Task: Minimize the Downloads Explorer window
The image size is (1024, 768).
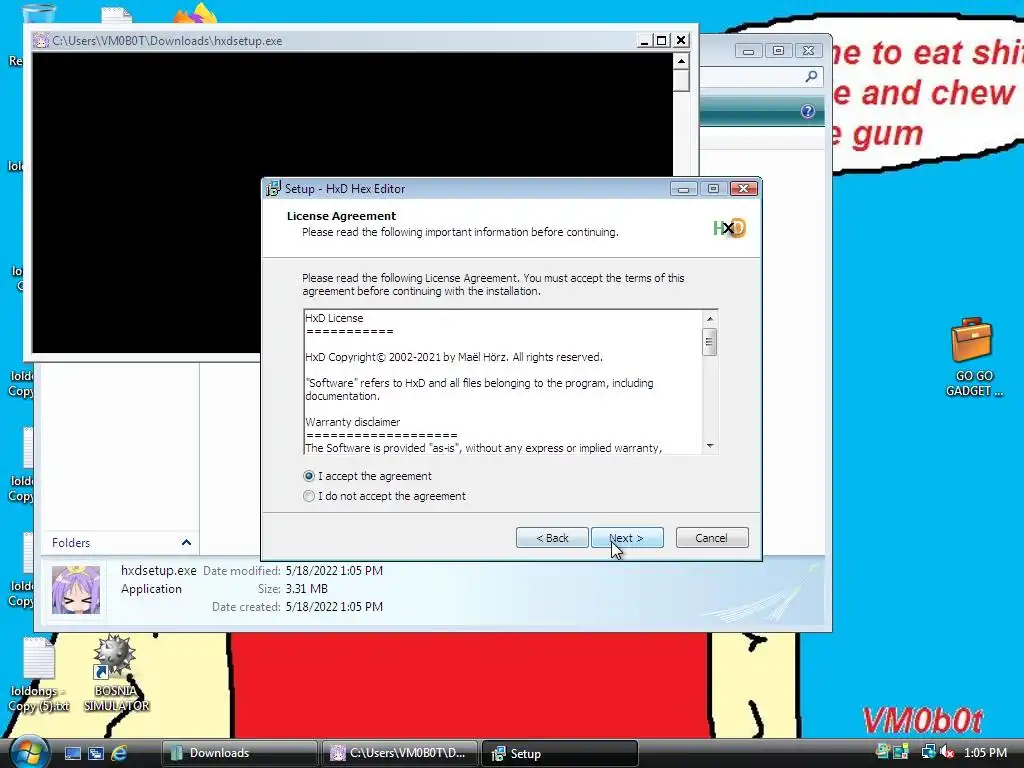Action: (748, 51)
